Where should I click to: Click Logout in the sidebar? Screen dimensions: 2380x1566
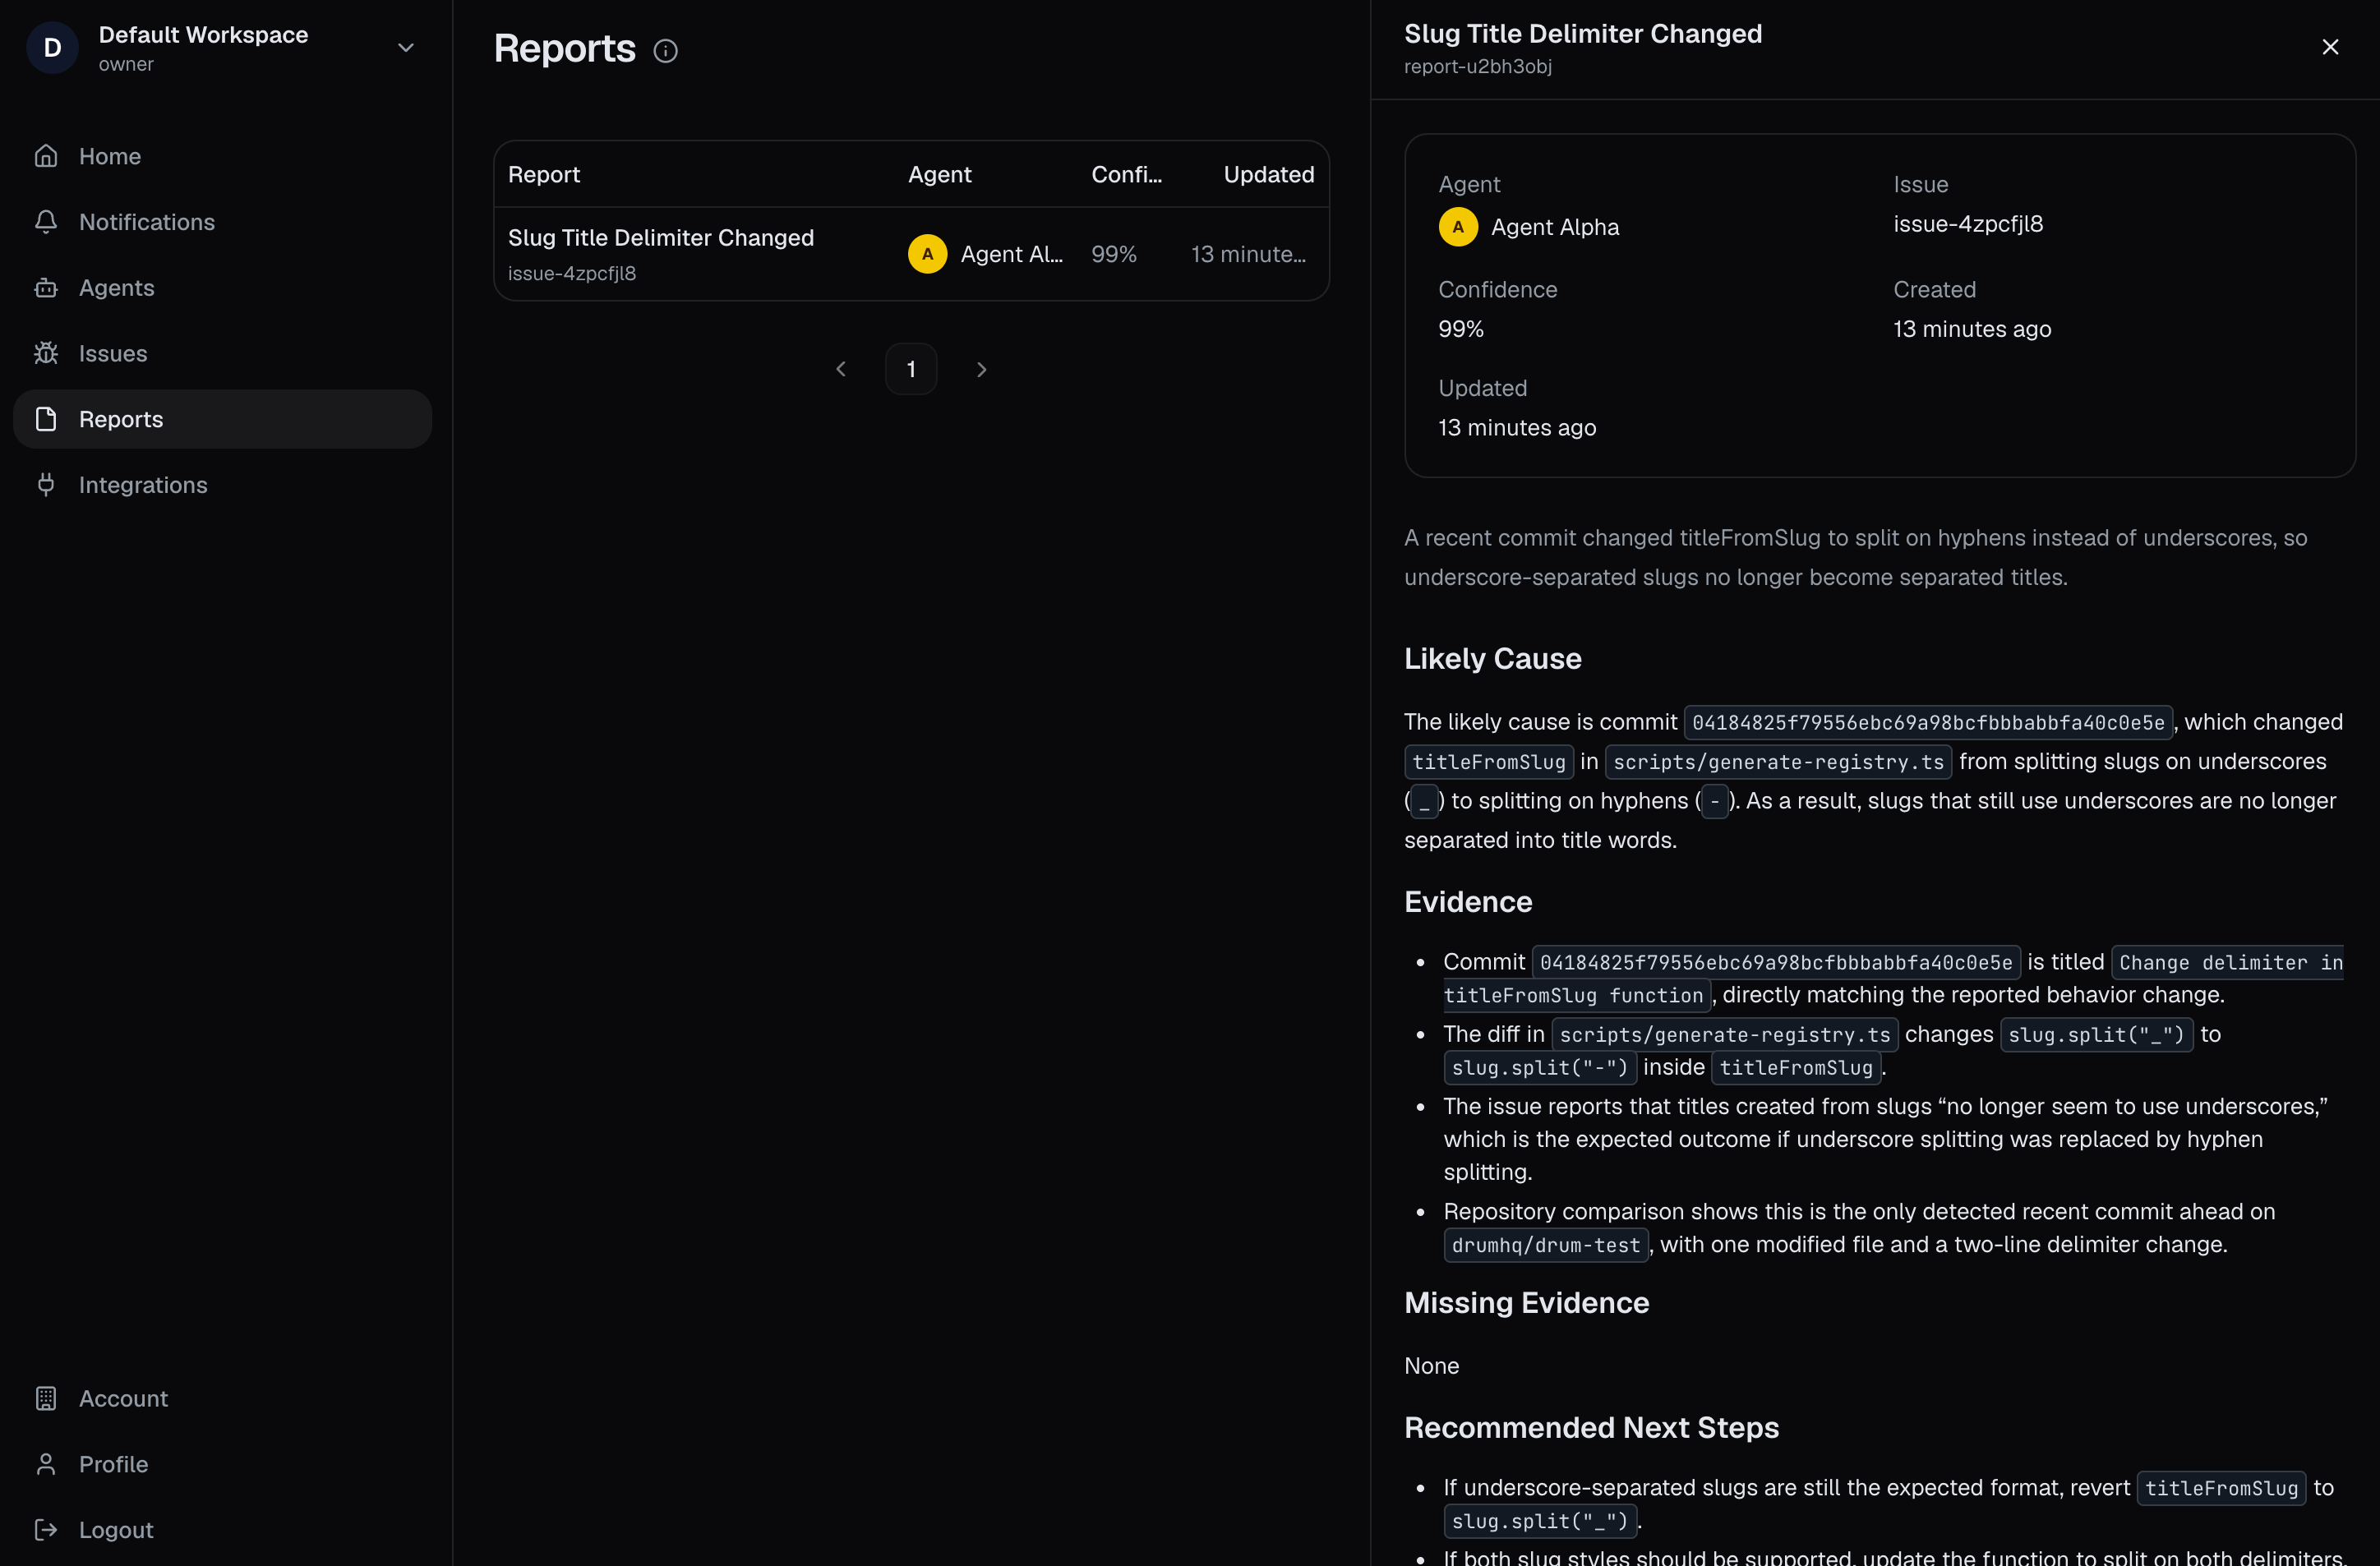[222, 1530]
